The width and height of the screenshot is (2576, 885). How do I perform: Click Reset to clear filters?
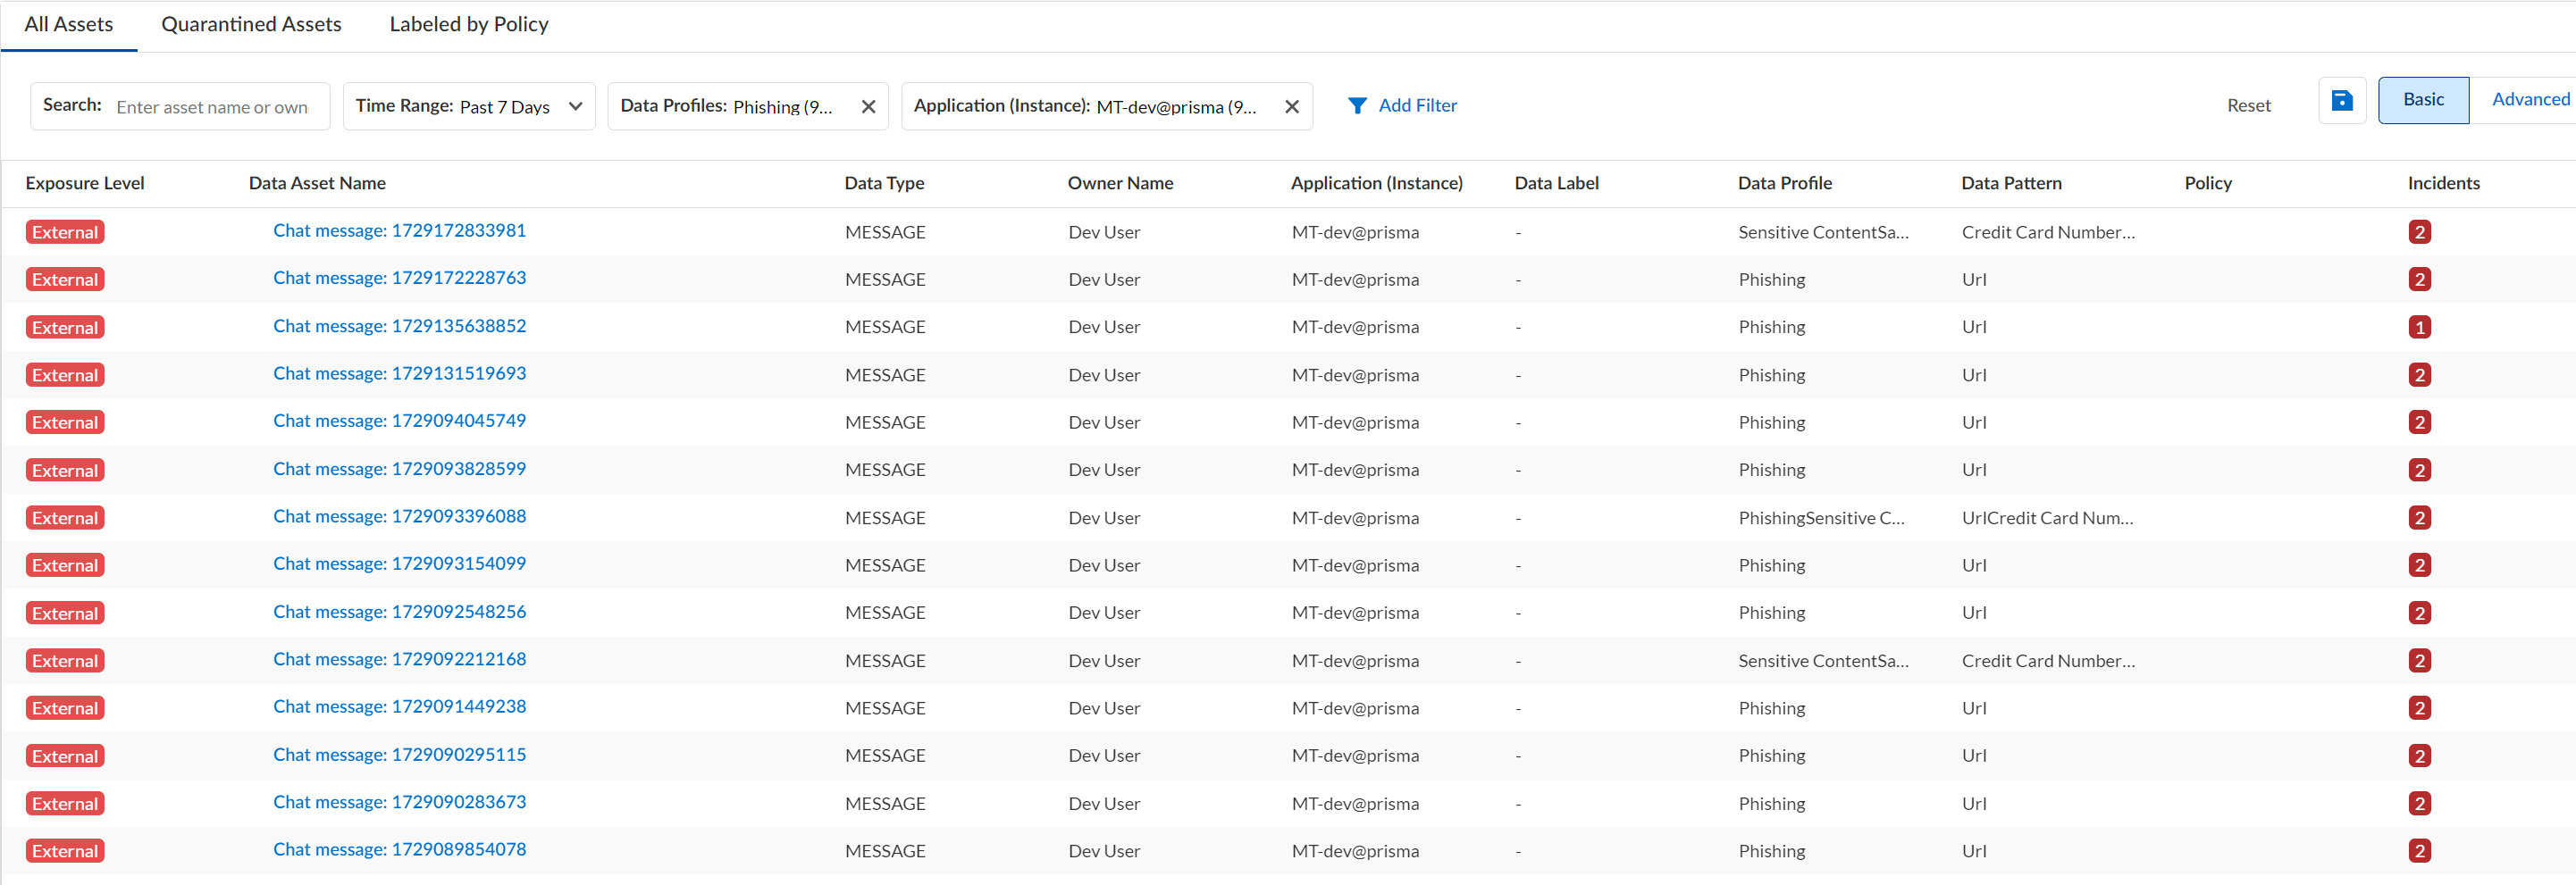click(x=2248, y=106)
